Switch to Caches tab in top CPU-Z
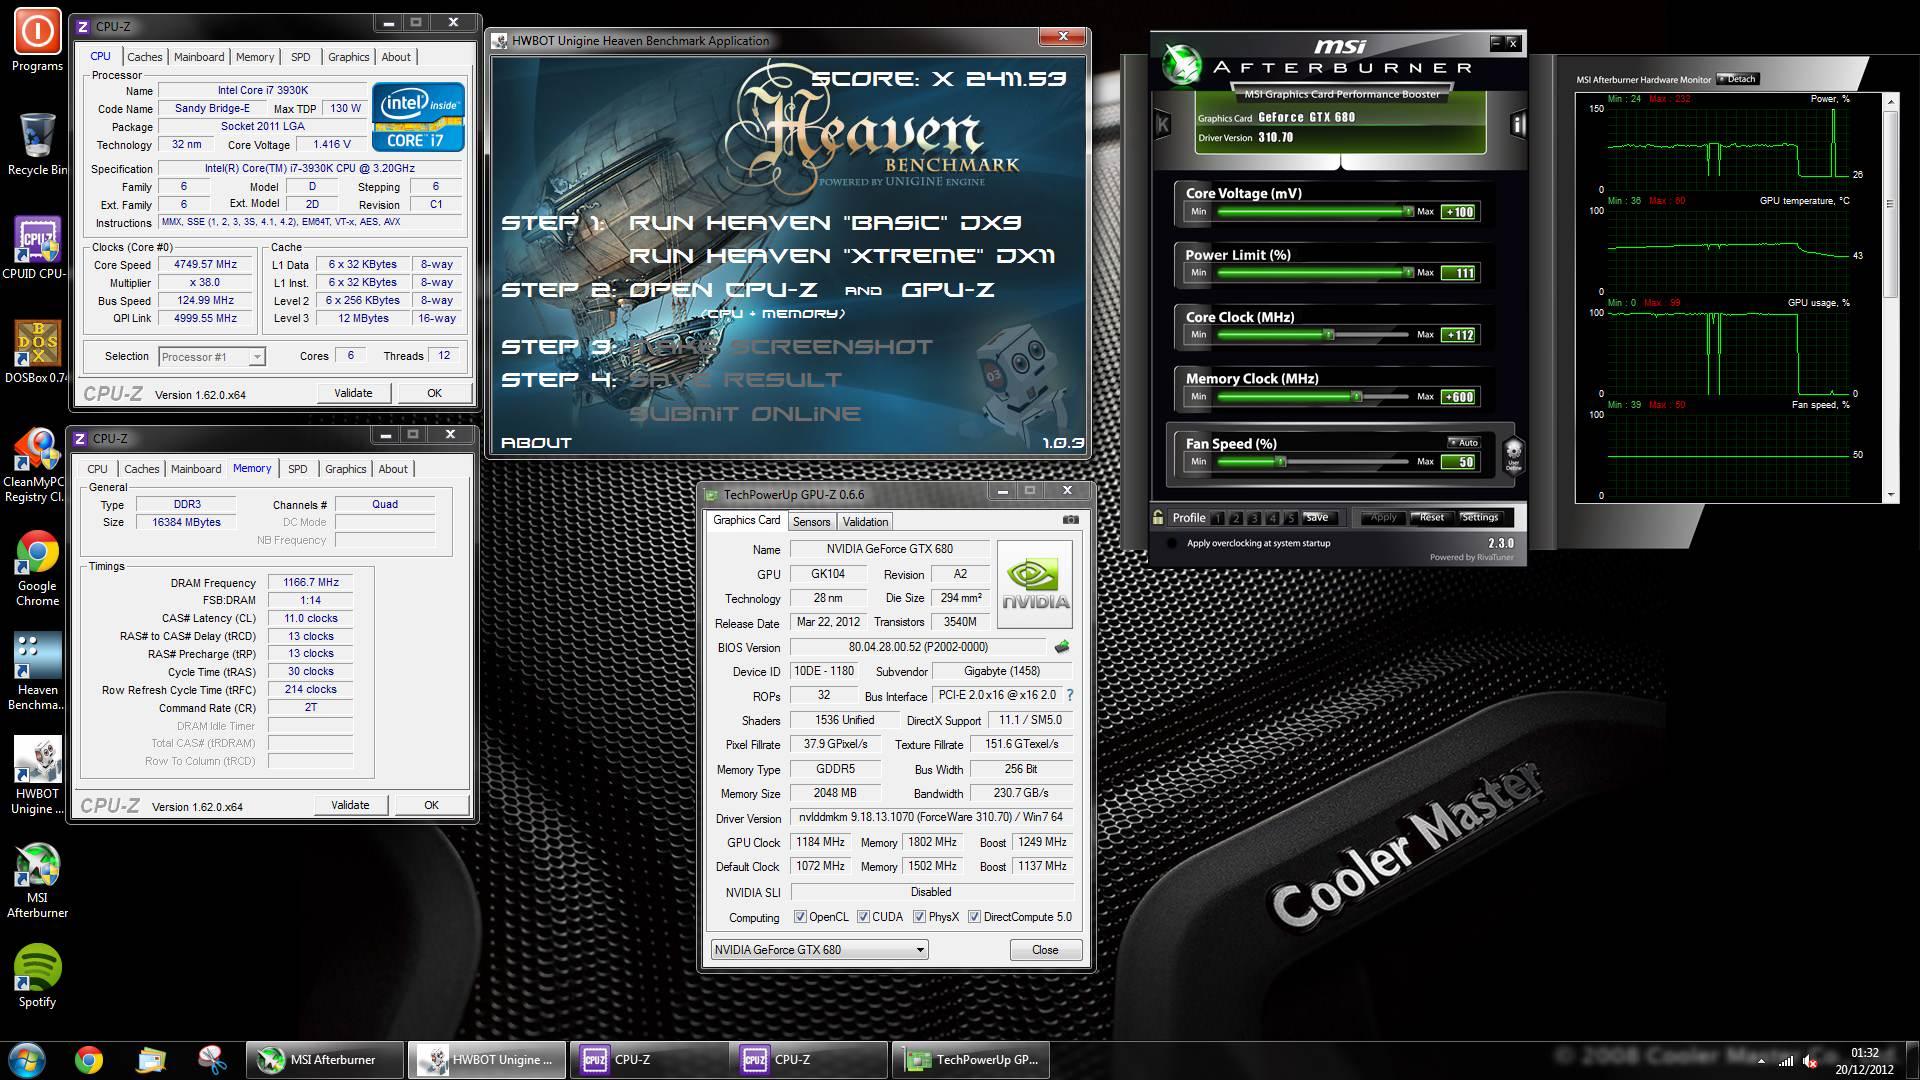Viewport: 1920px width, 1080px height. tap(145, 57)
